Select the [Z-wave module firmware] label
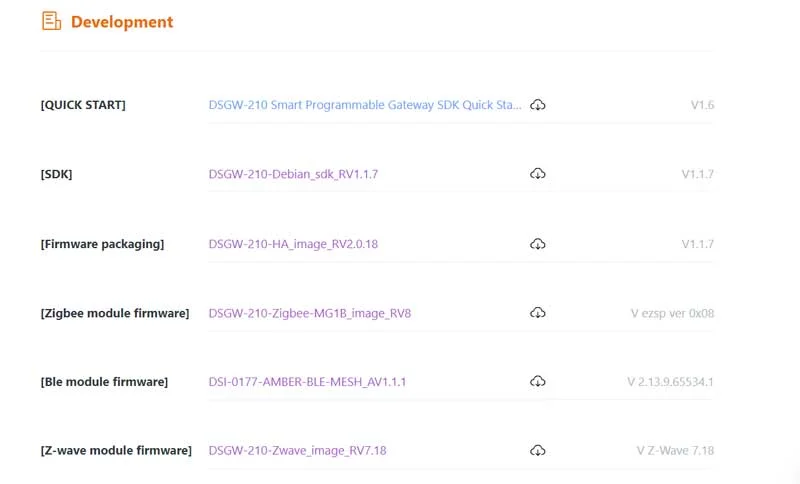The width and height of the screenshot is (800, 484). [116, 451]
